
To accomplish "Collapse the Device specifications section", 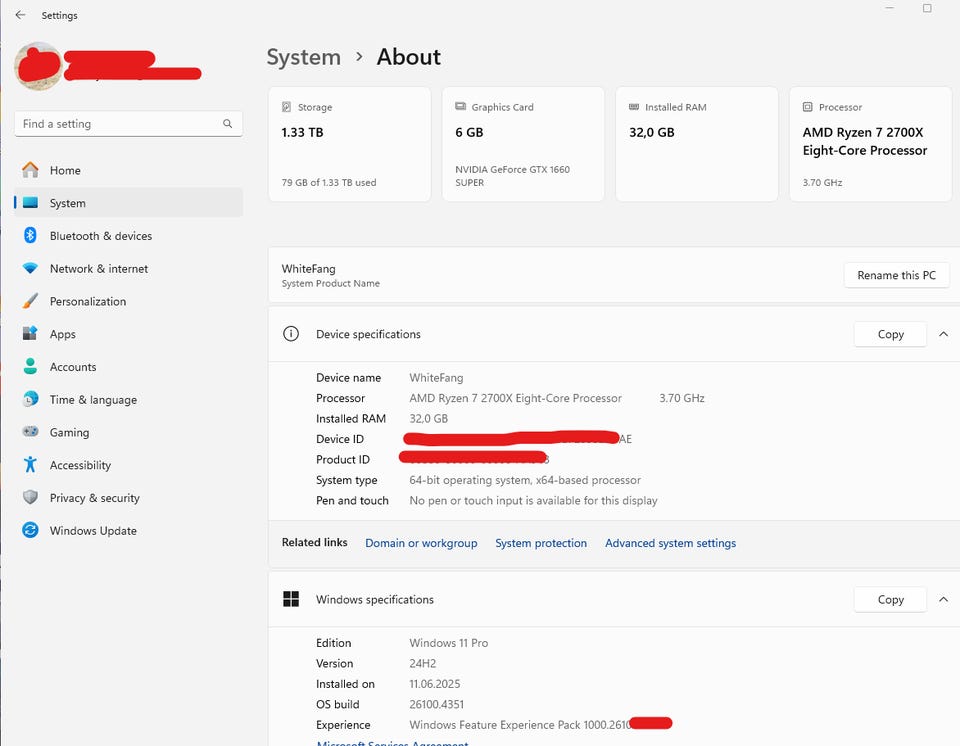I will (x=943, y=334).
